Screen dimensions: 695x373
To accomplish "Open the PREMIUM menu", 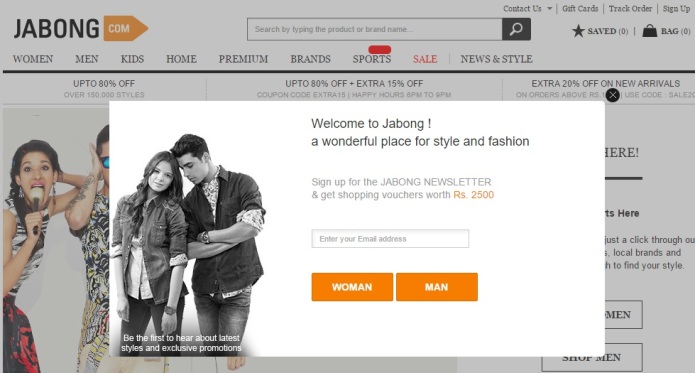I will [243, 59].
